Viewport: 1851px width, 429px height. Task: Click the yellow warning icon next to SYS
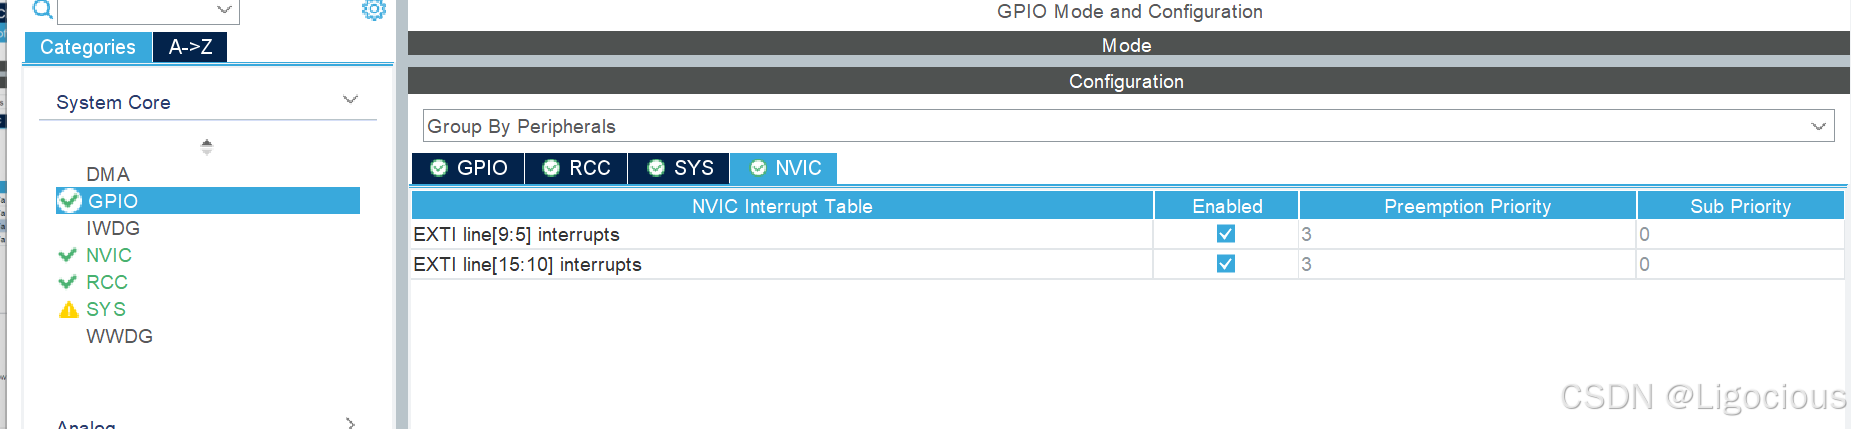click(69, 310)
